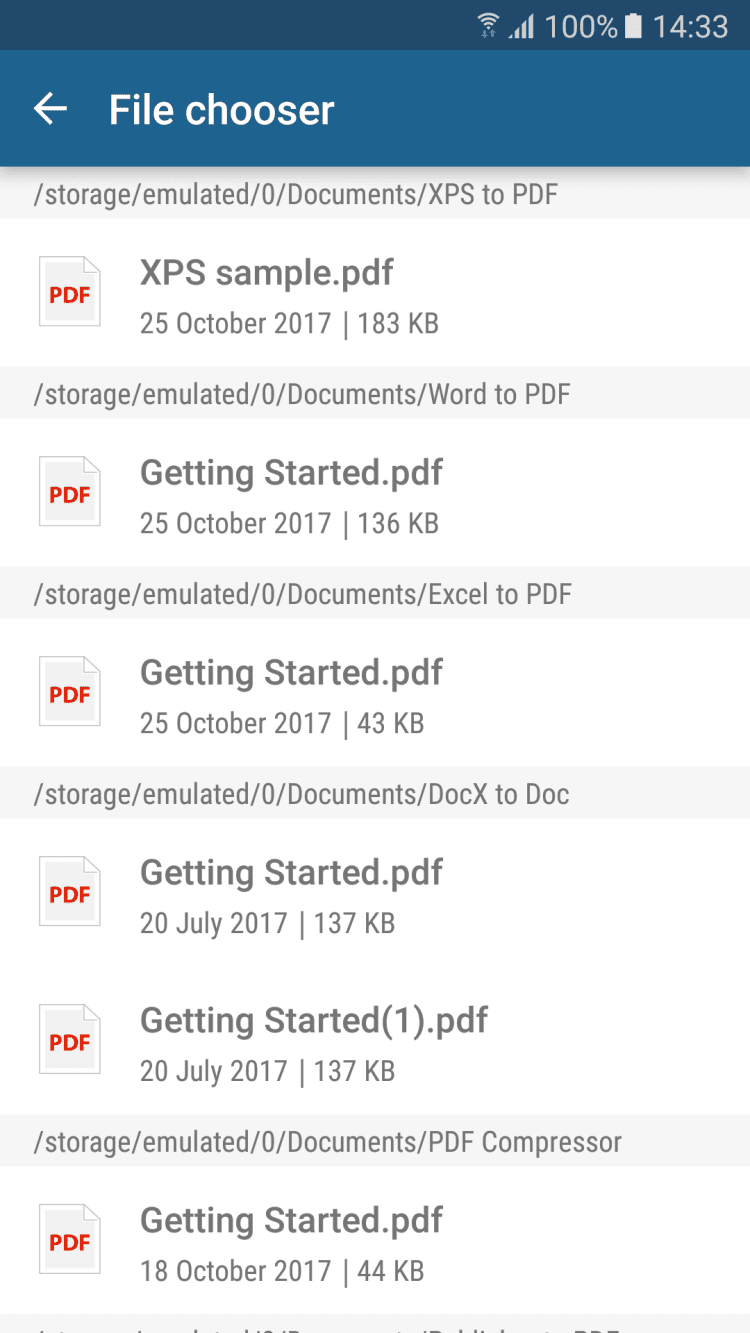Tap the back arrow in File chooser
Viewport: 750px width, 1333px height.
[50, 109]
